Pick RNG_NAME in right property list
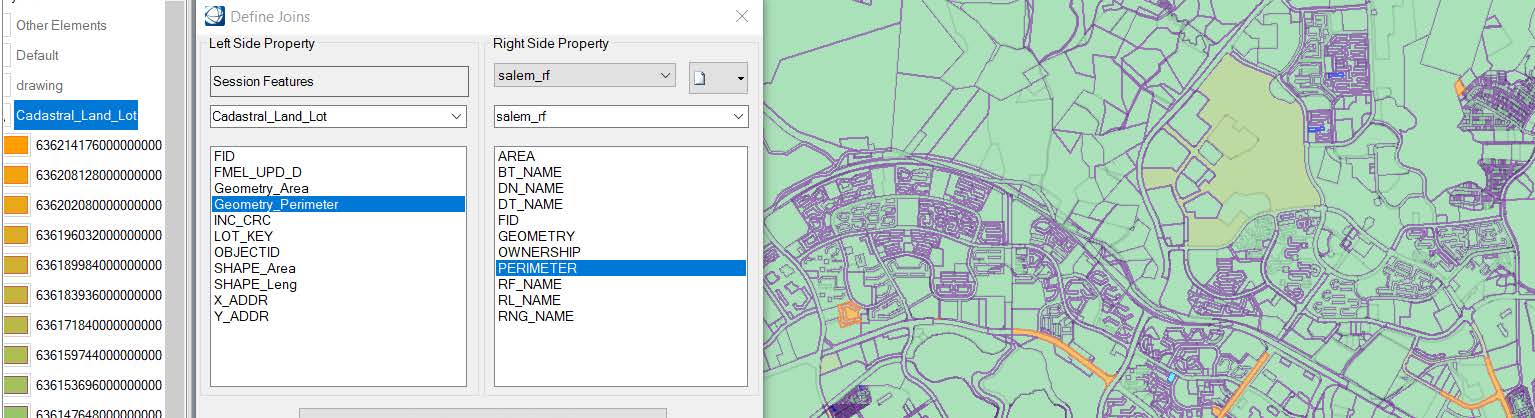This screenshot has height=418, width=1535. pos(535,316)
